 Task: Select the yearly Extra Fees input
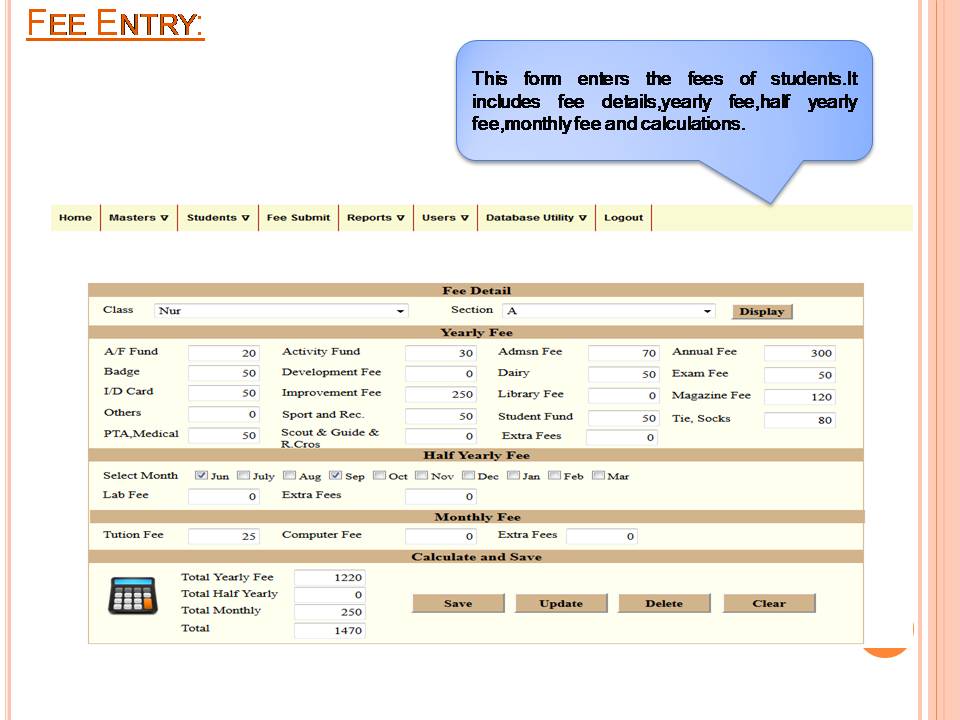coord(622,437)
